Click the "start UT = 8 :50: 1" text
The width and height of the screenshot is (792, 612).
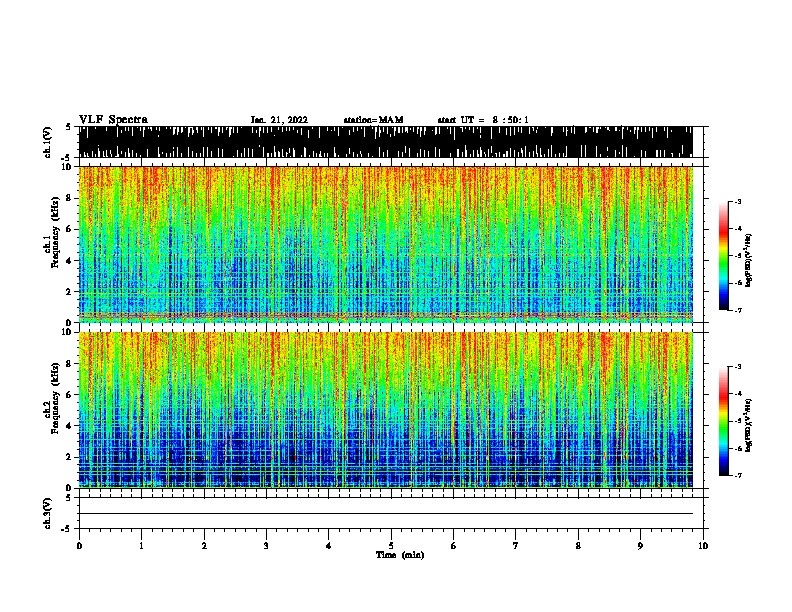tap(483, 120)
